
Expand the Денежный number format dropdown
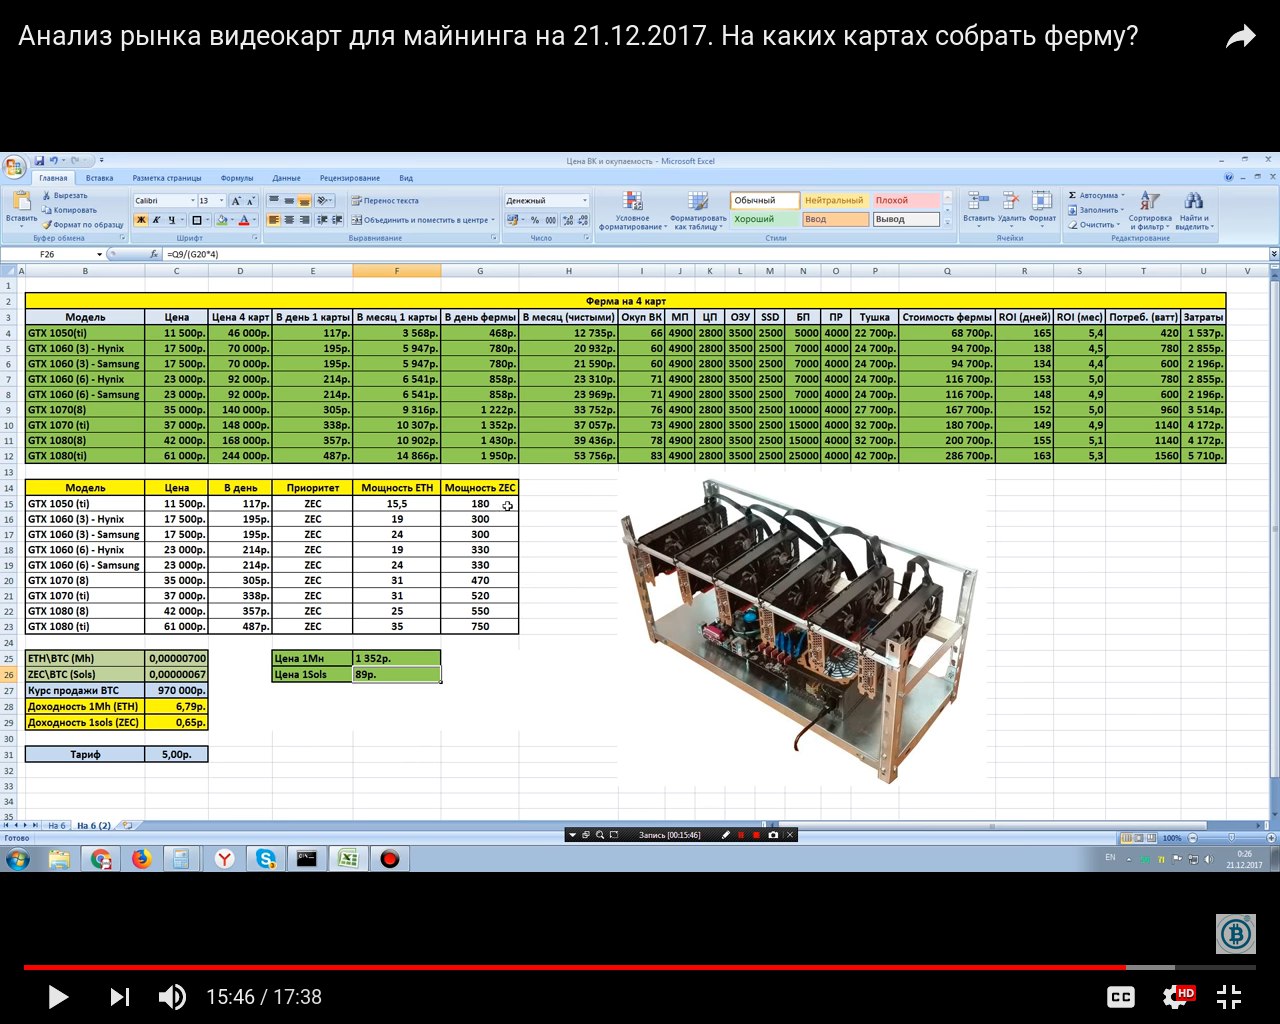pyautogui.click(x=585, y=201)
